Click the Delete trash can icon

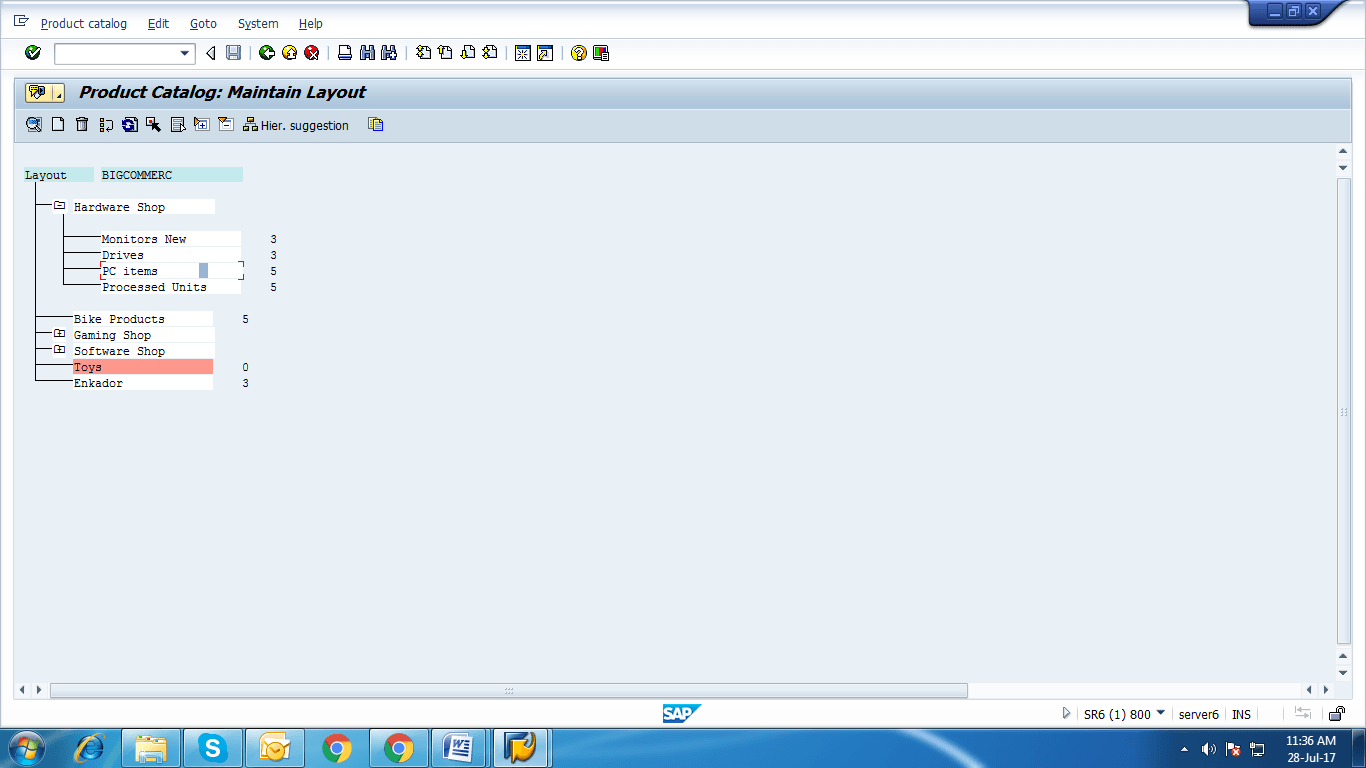pos(82,124)
